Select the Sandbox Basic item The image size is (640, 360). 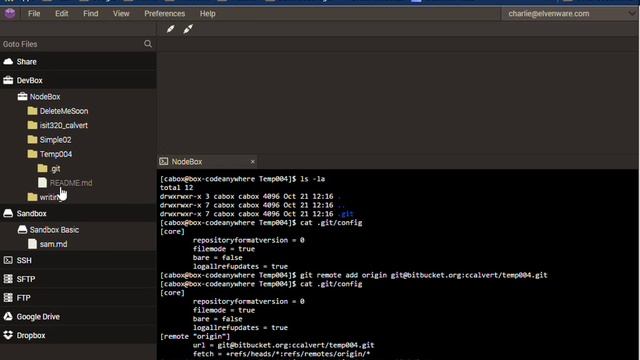pyautogui.click(x=54, y=230)
